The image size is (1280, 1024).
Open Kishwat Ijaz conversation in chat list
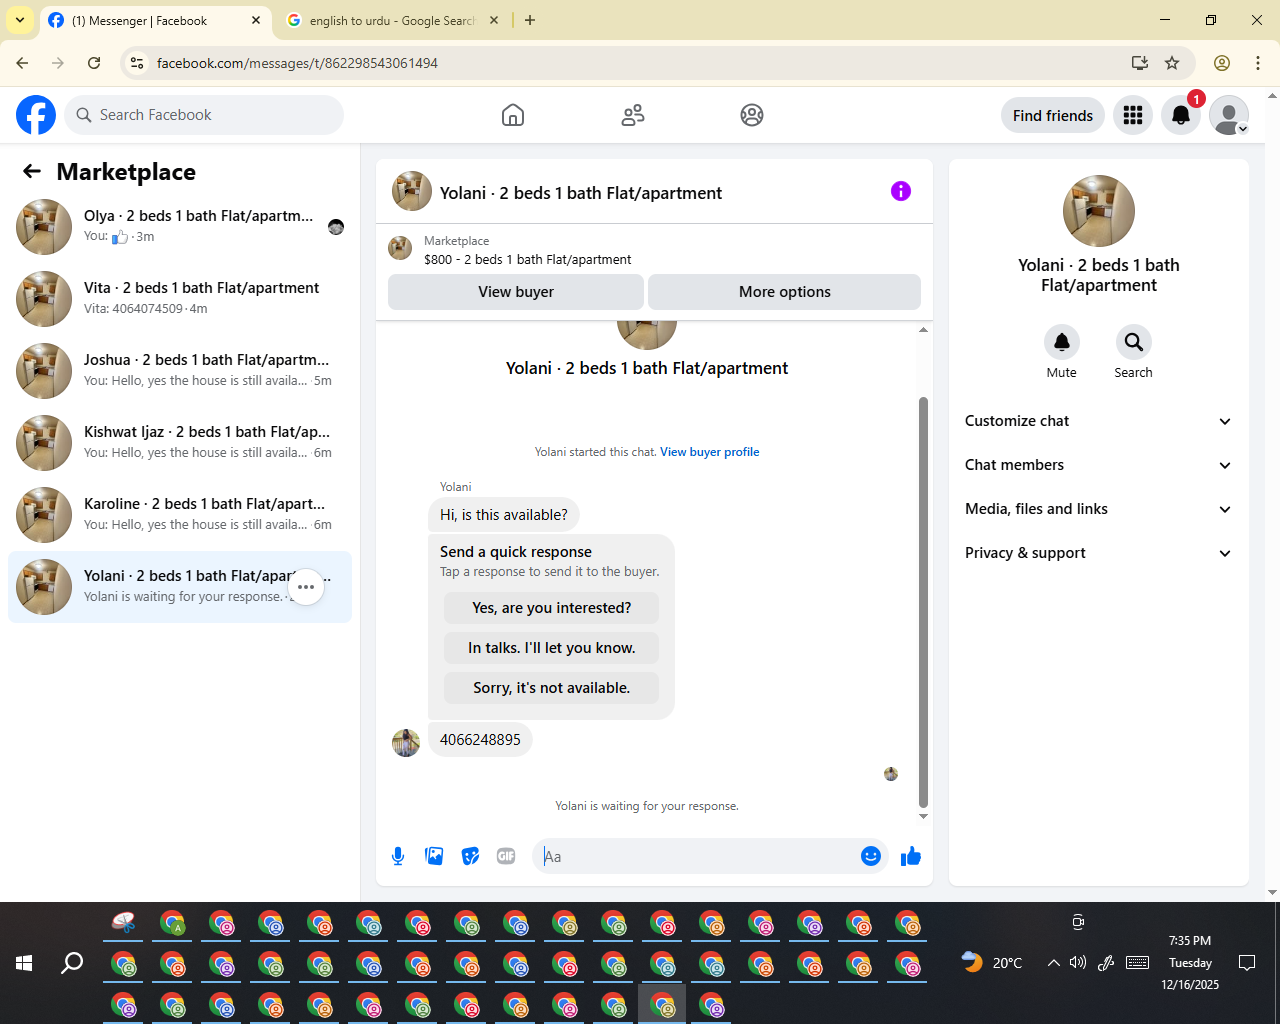(x=180, y=443)
